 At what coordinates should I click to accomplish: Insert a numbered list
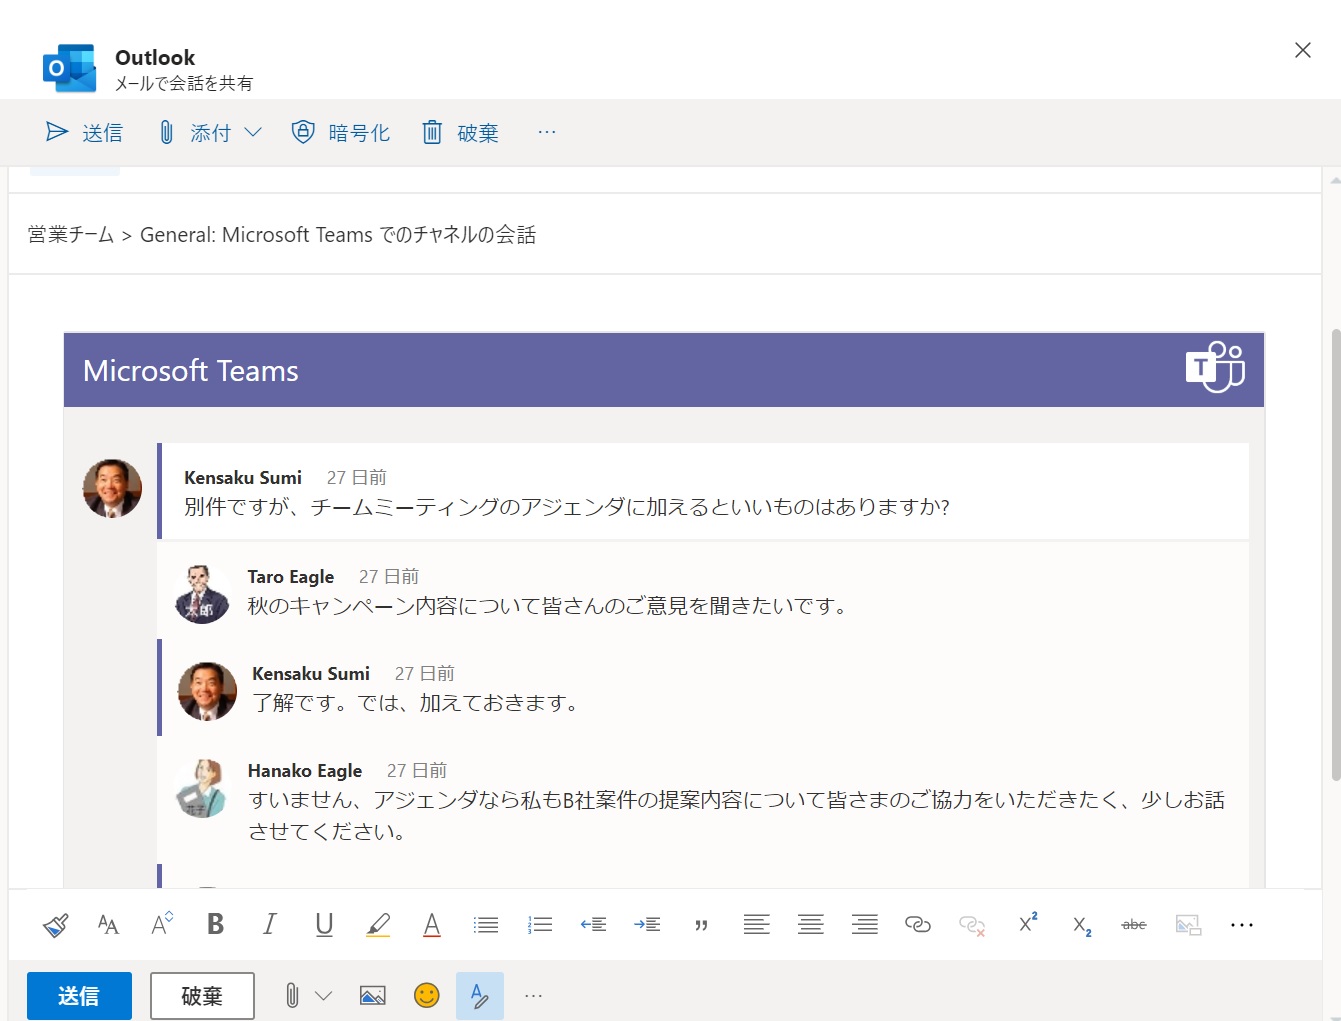540,925
